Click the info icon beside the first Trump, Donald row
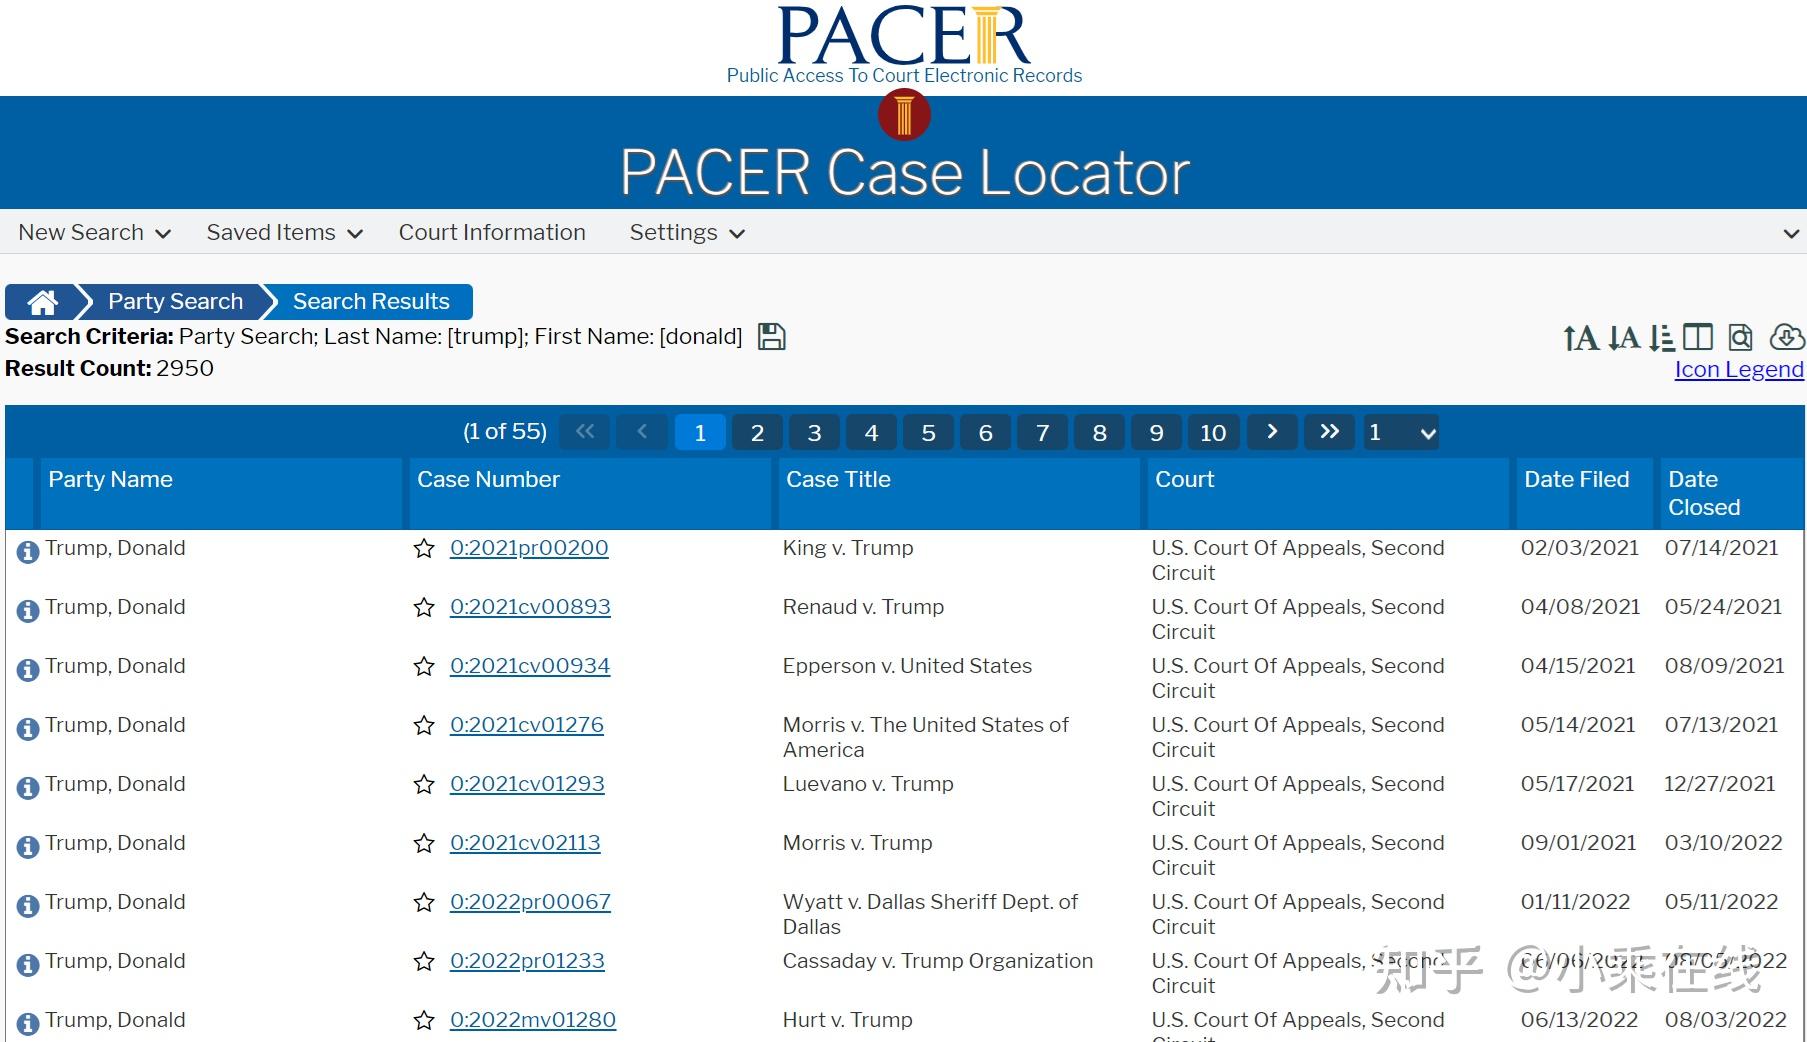Screen dimensions: 1807x1042 [27, 552]
